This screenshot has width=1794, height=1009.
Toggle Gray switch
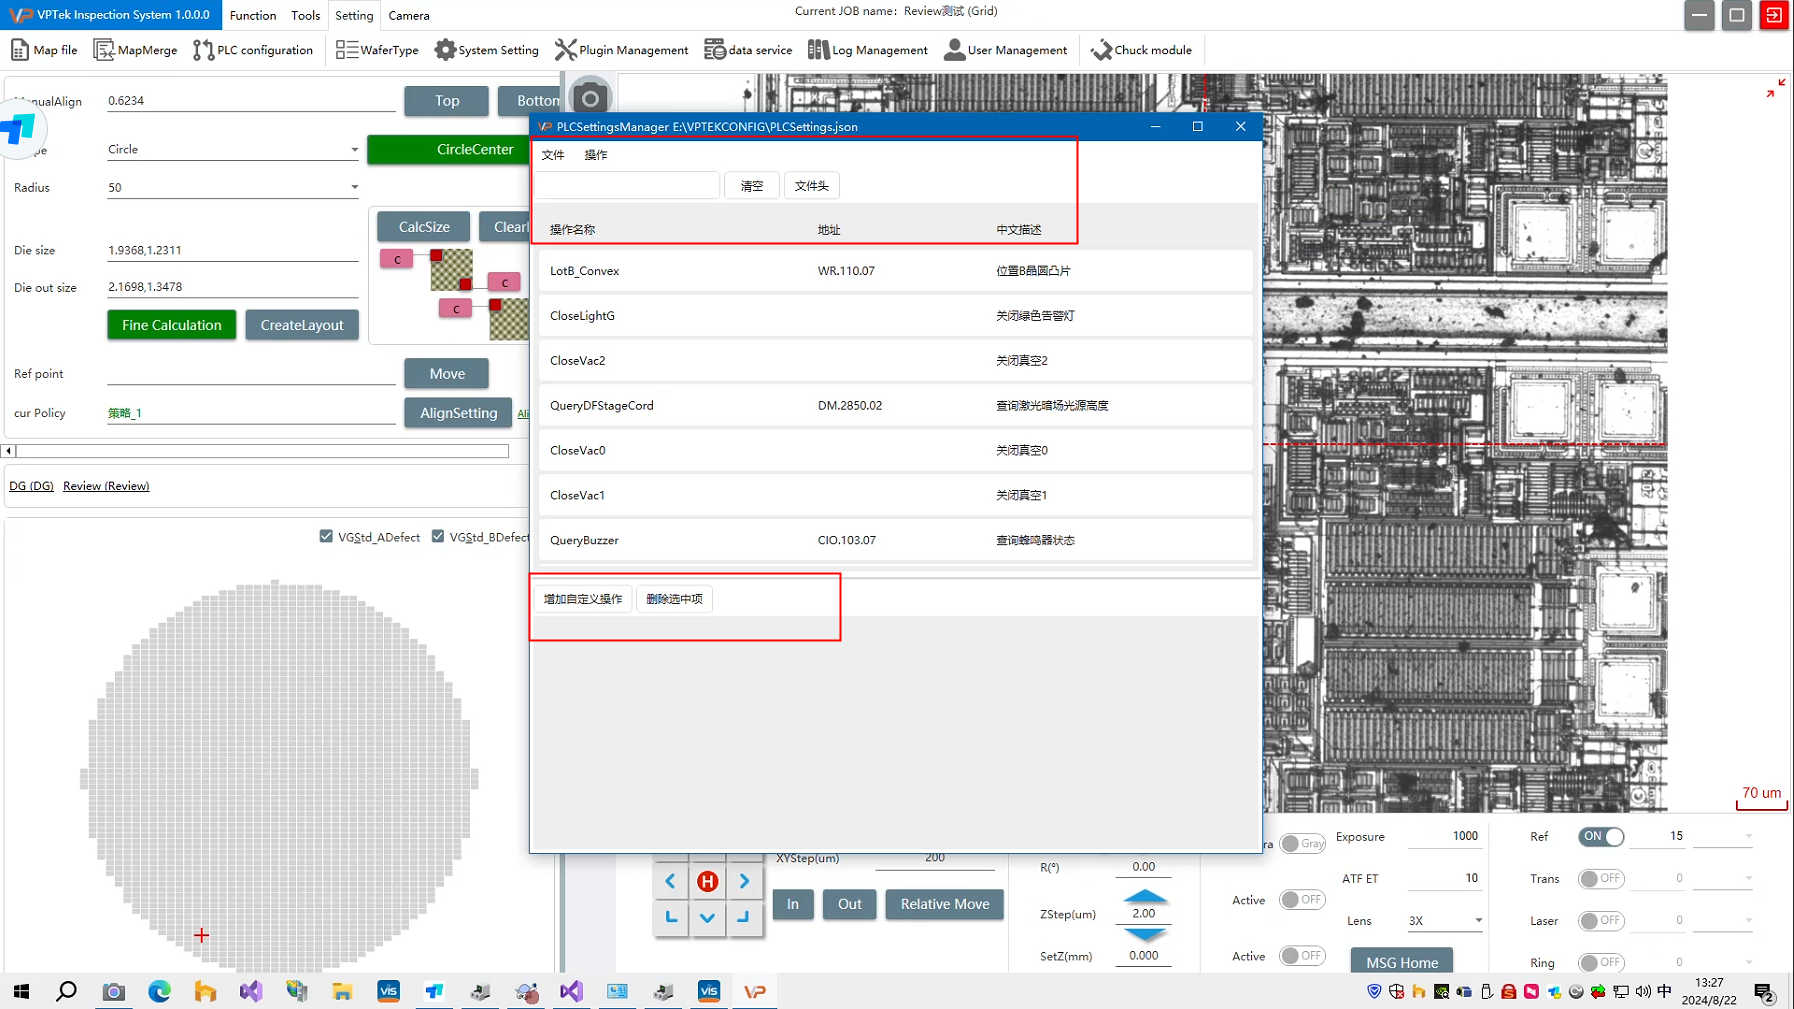[x=1303, y=843]
